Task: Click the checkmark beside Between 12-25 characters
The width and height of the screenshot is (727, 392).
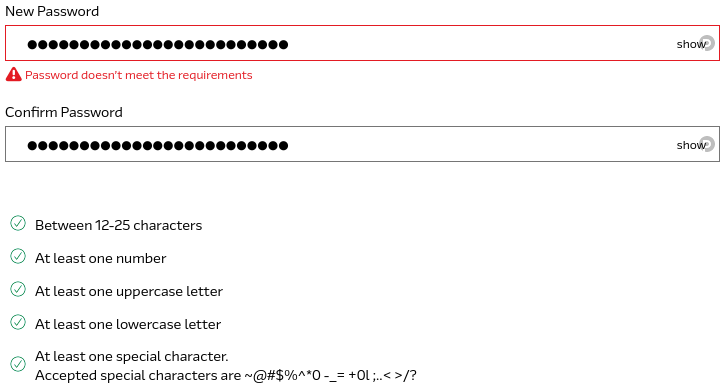Action: [18, 223]
